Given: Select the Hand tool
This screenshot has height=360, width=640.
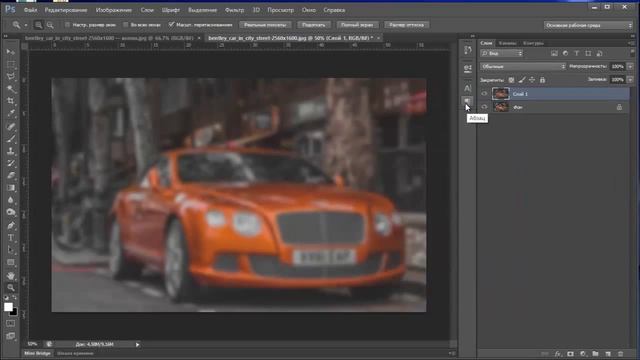Looking at the screenshot, I should (11, 276).
